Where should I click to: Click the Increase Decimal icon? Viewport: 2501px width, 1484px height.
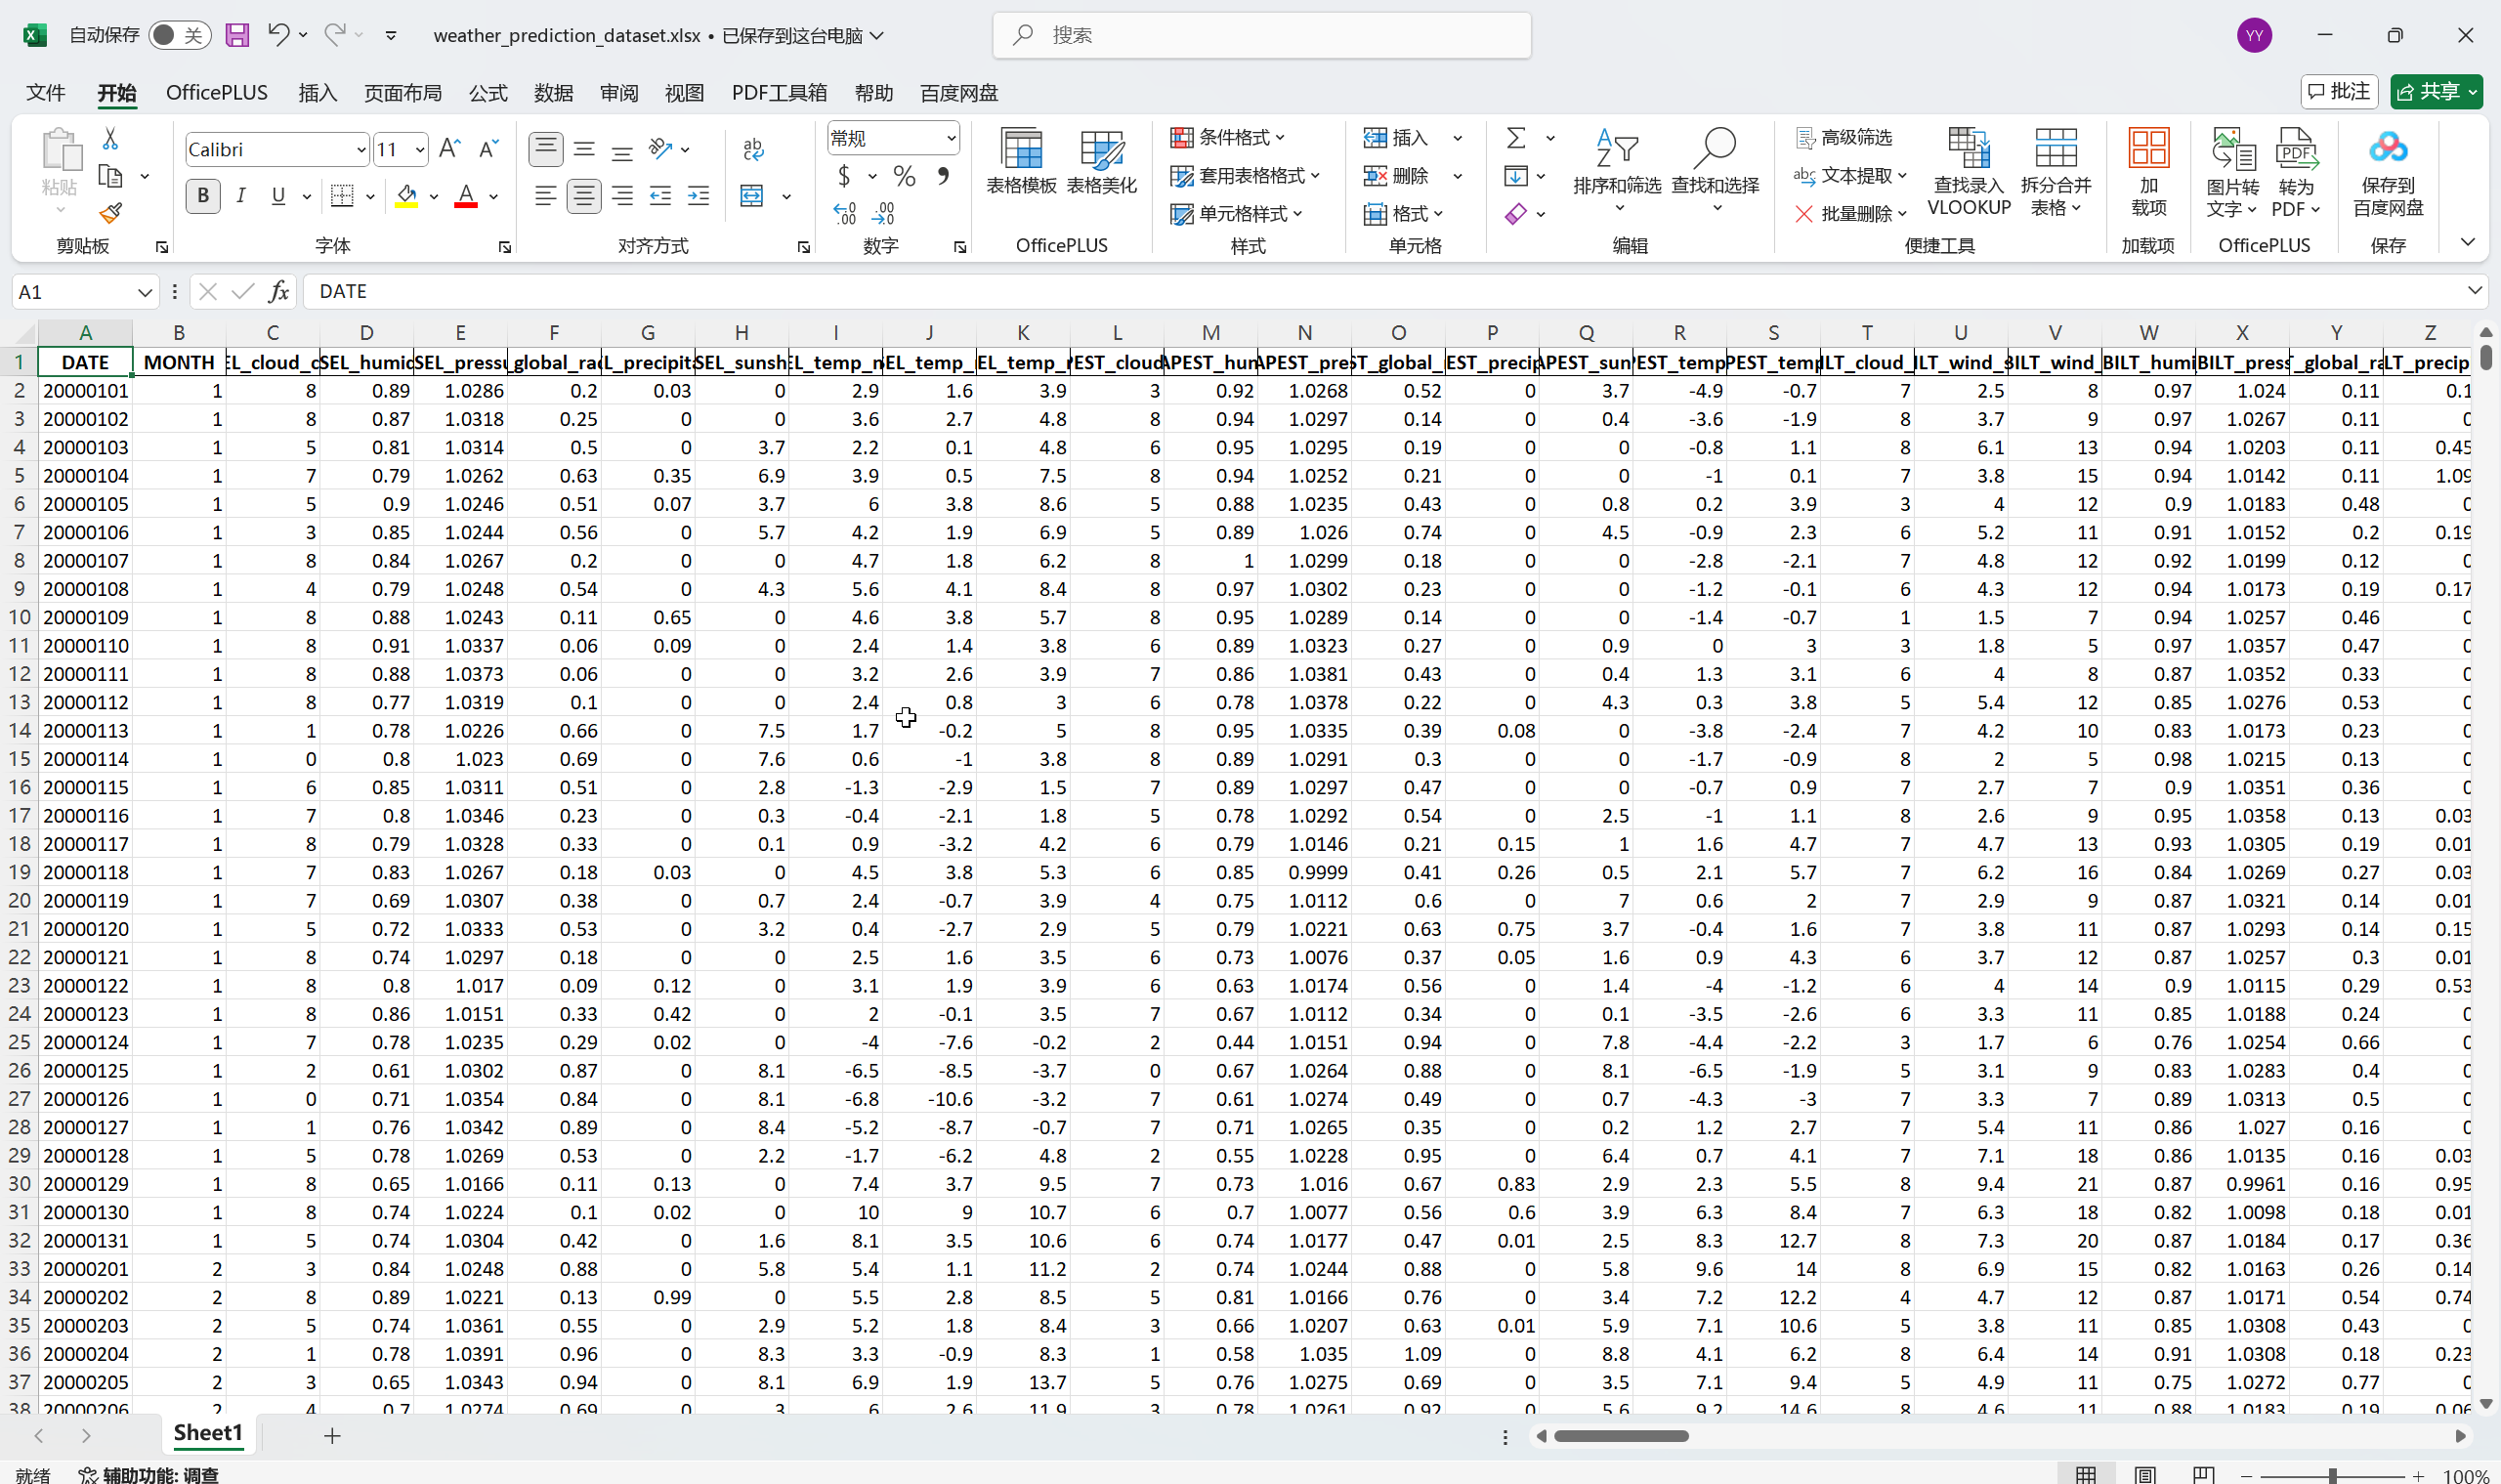(x=845, y=213)
